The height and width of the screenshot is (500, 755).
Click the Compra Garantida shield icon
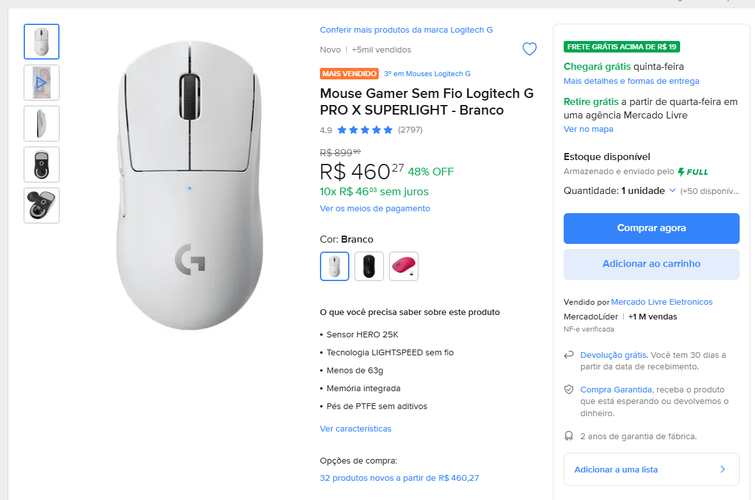pos(569,389)
